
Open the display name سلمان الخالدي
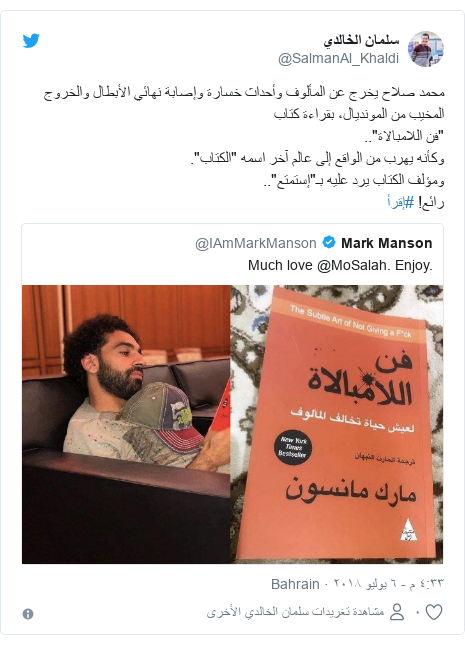click(361, 40)
